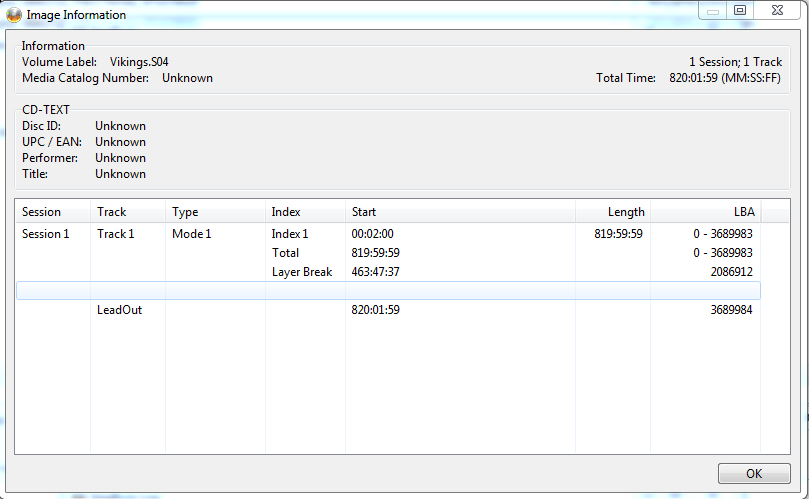Click the Total row start 819:59:59
The height and width of the screenshot is (499, 809).
pyautogui.click(x=375, y=253)
